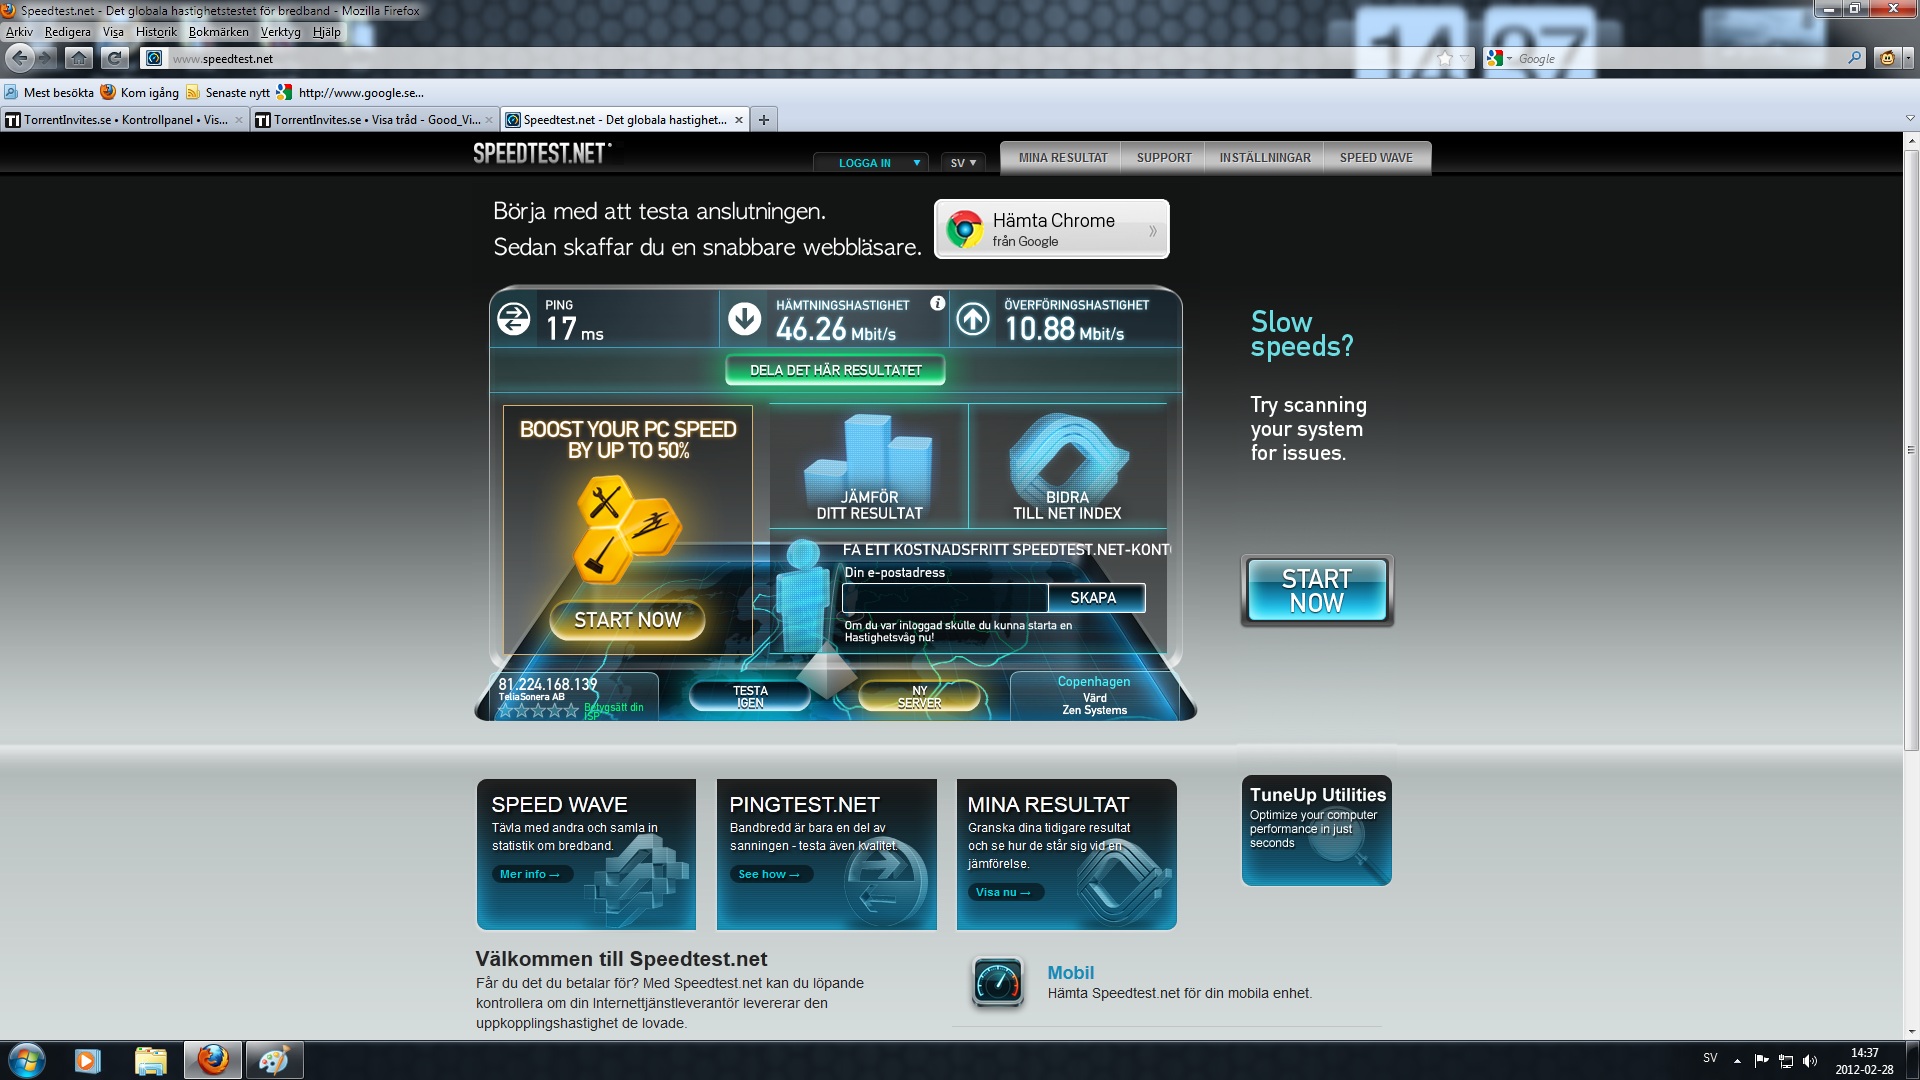Open the Firefox home page button
The image size is (1920, 1080).
79,58
